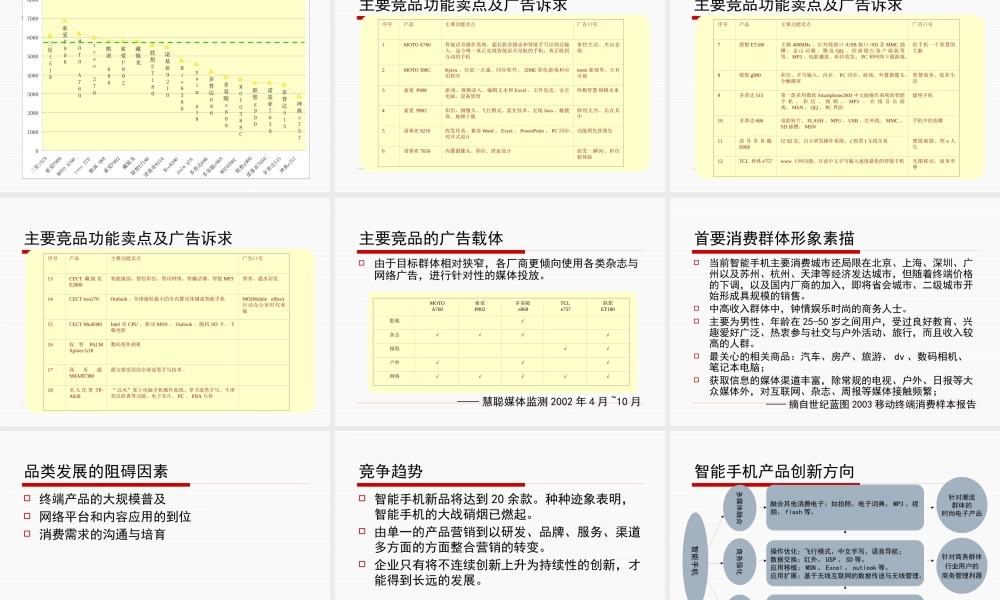Select the price line chart slide thumbnail

[165, 96]
